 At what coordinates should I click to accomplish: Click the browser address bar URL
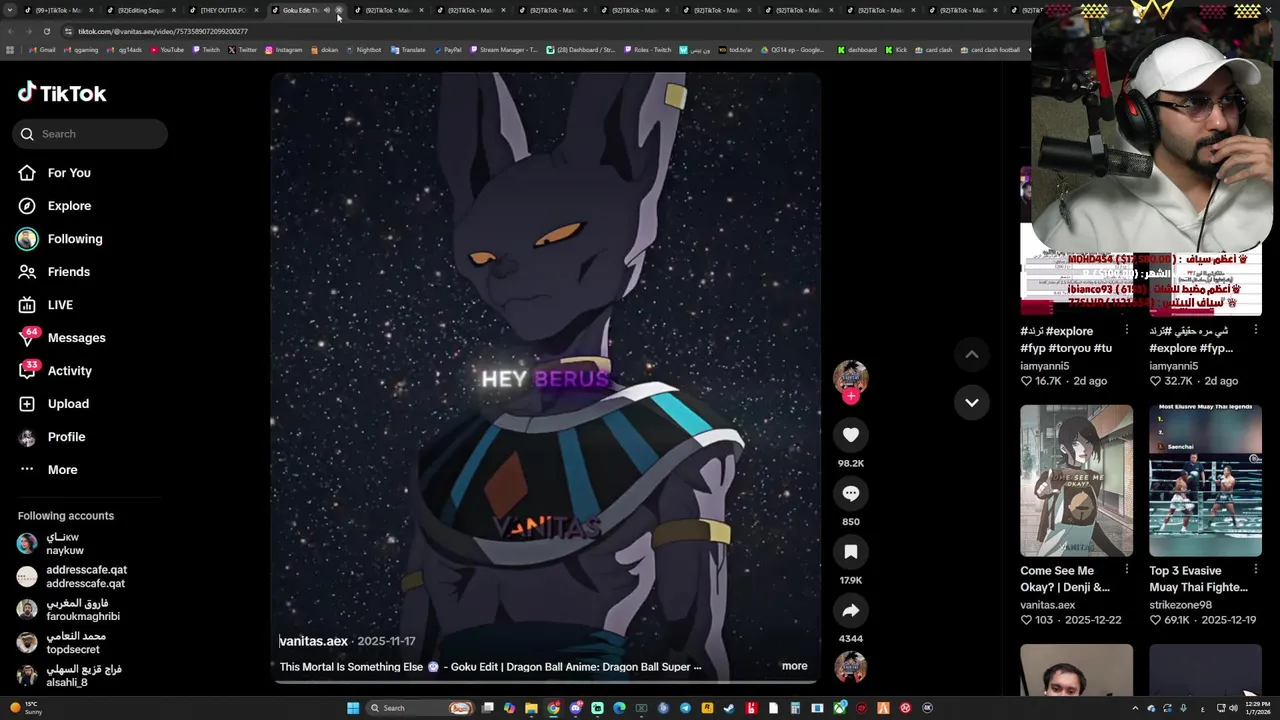(x=163, y=31)
